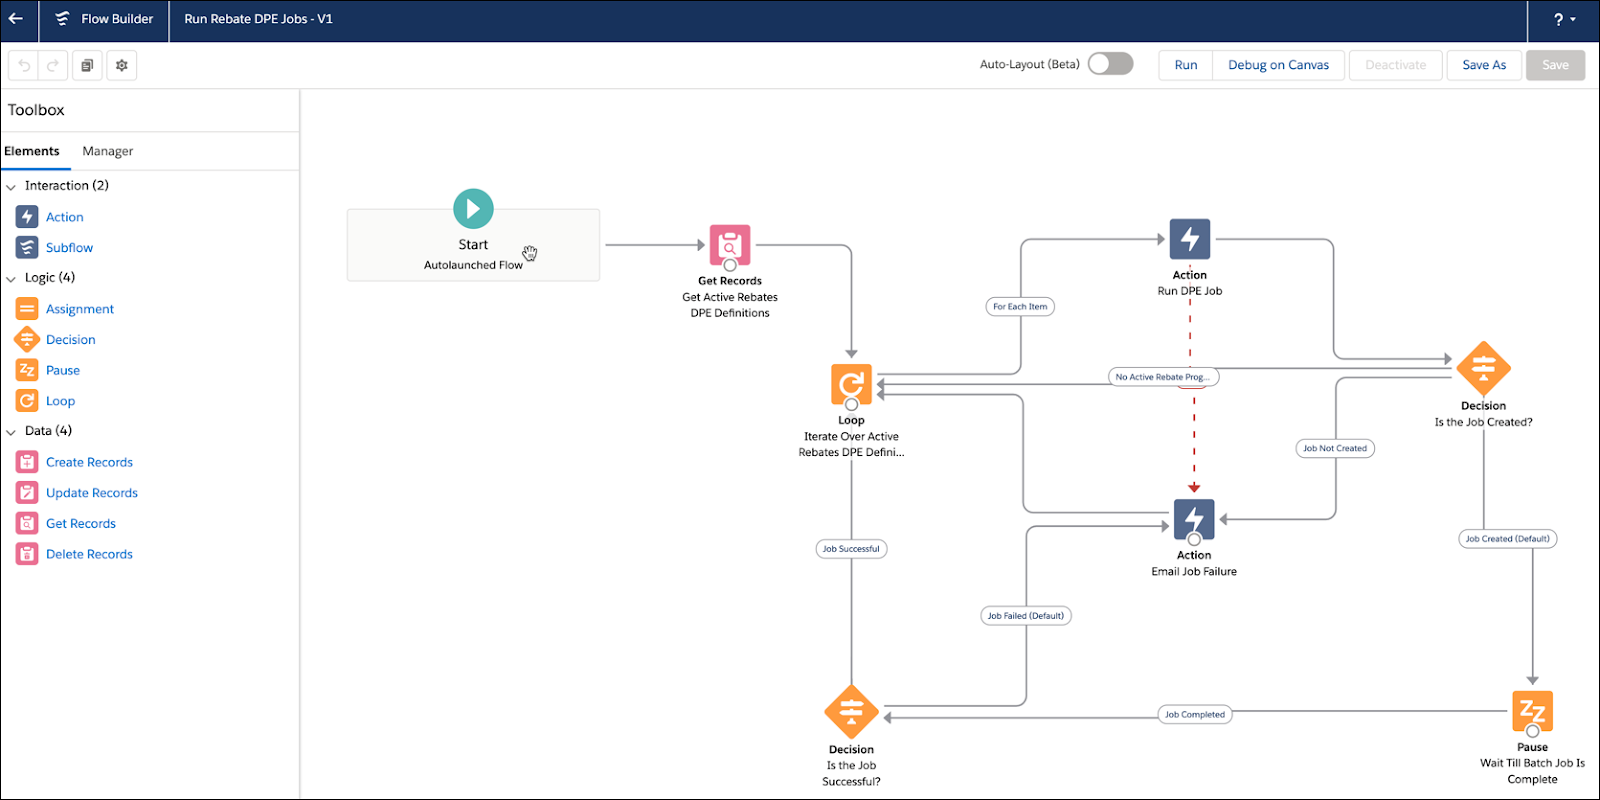Image resolution: width=1600 pixels, height=800 pixels.
Task: Click the Run button
Action: (x=1186, y=65)
